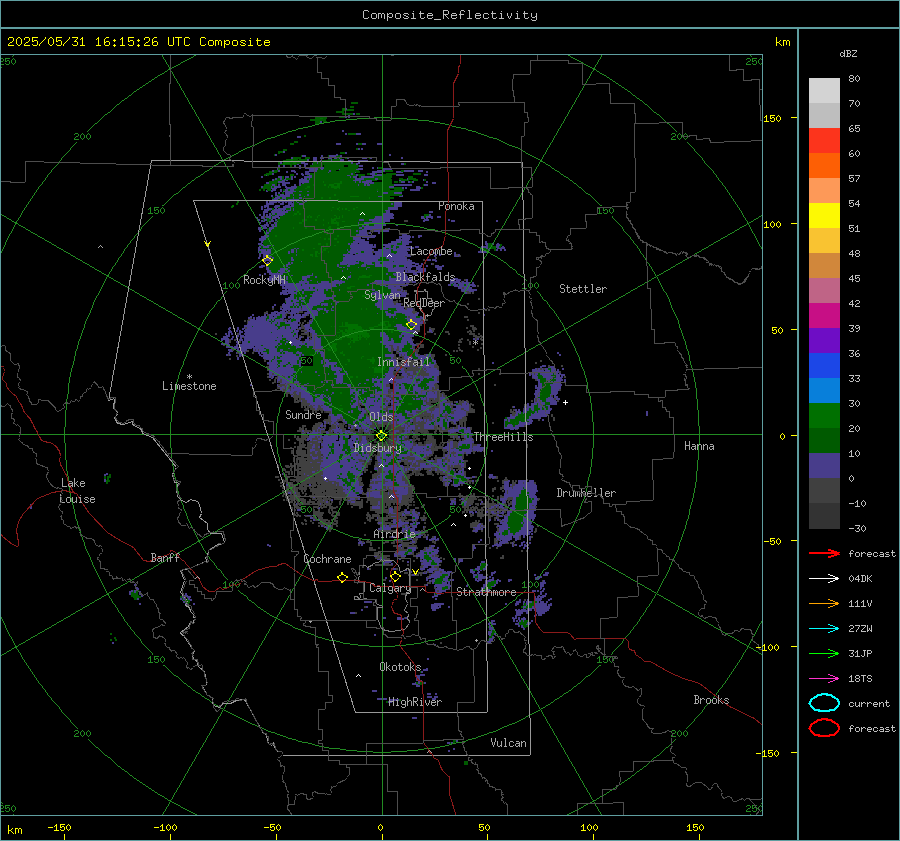Click the Sundre label on the map
This screenshot has width=900, height=841.
pyautogui.click(x=303, y=415)
